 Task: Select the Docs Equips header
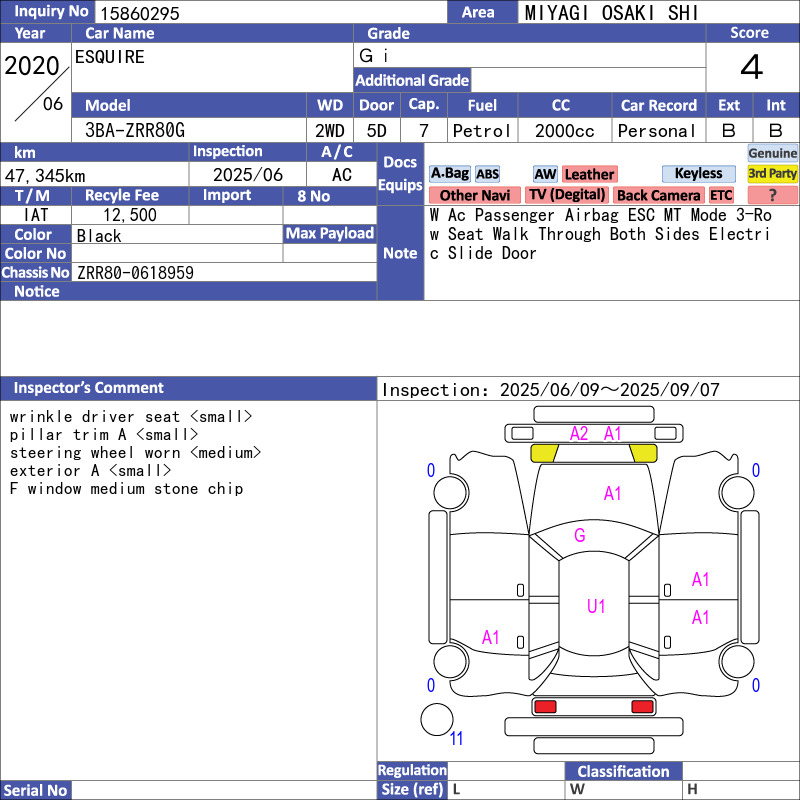tap(400, 174)
